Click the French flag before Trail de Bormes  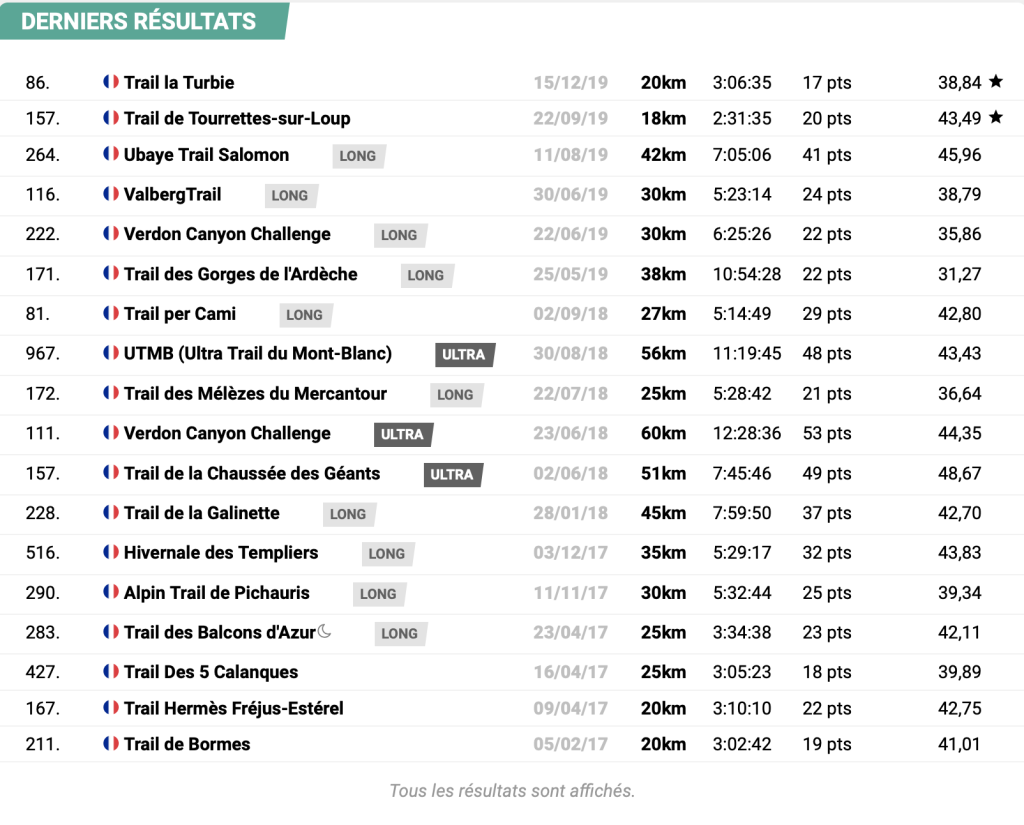[x=111, y=744]
